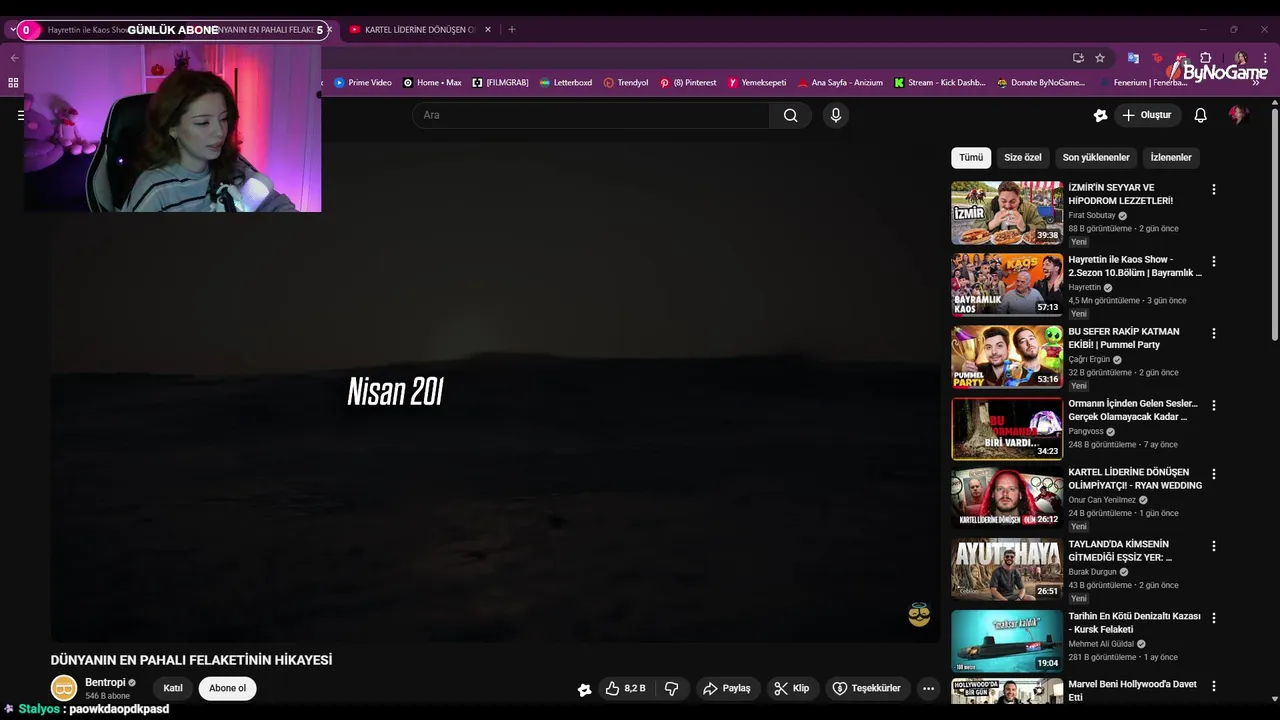Image resolution: width=1280 pixels, height=720 pixels.
Task: Open Chrome three-dot menu
Action: 1264,58
